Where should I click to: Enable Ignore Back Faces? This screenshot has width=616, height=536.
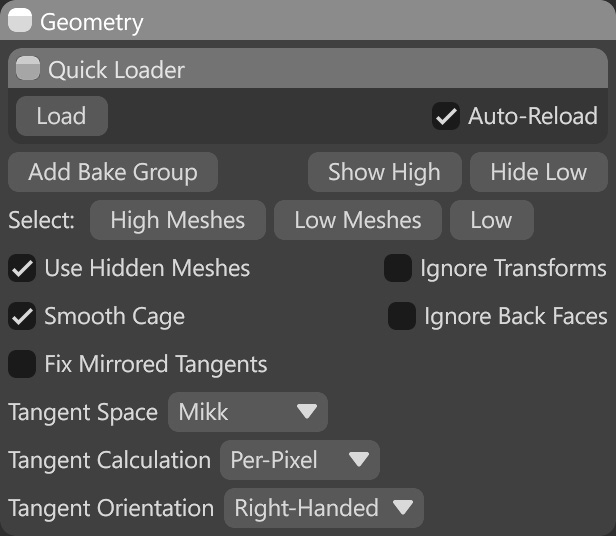click(402, 316)
